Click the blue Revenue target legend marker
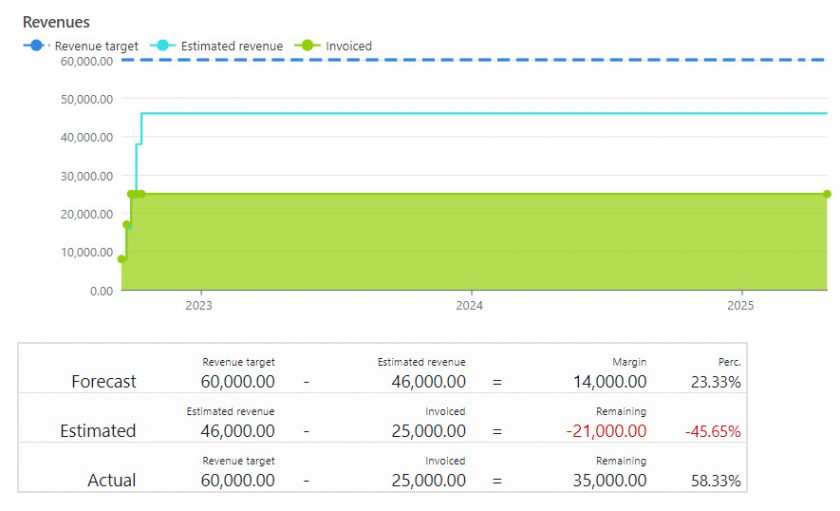 (x=37, y=46)
